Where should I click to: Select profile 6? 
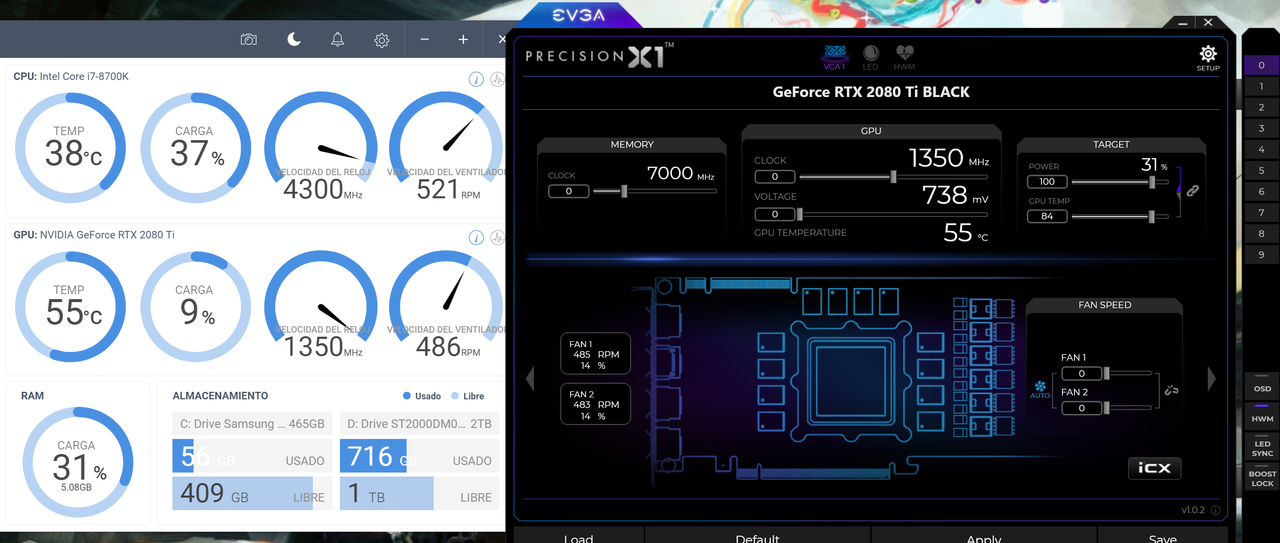[1262, 192]
